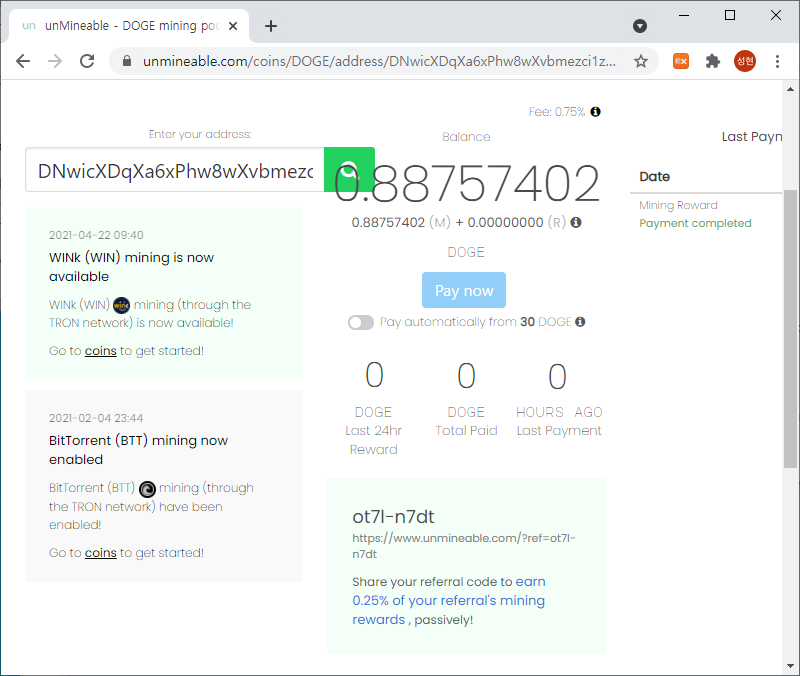The image size is (800, 676).
Task: Click the info icon next to Fee: 0.75%
Action: click(x=595, y=112)
